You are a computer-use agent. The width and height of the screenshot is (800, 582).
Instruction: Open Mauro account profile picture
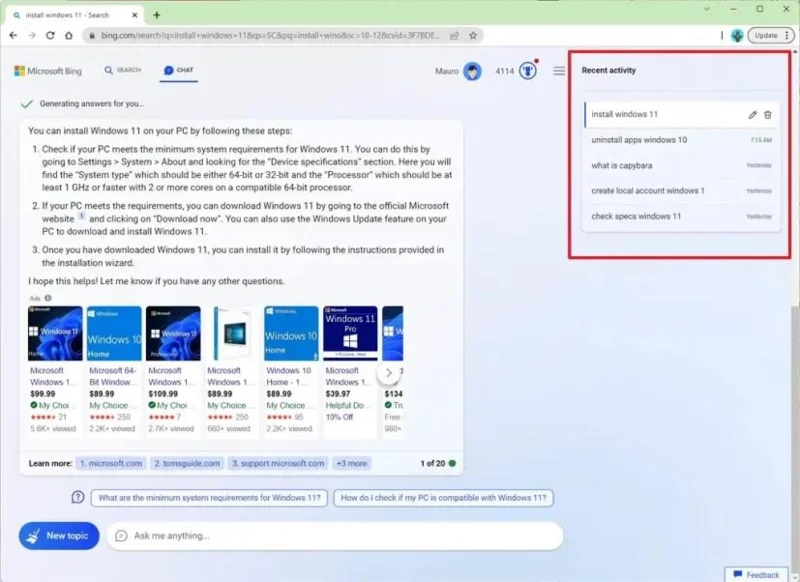point(472,71)
